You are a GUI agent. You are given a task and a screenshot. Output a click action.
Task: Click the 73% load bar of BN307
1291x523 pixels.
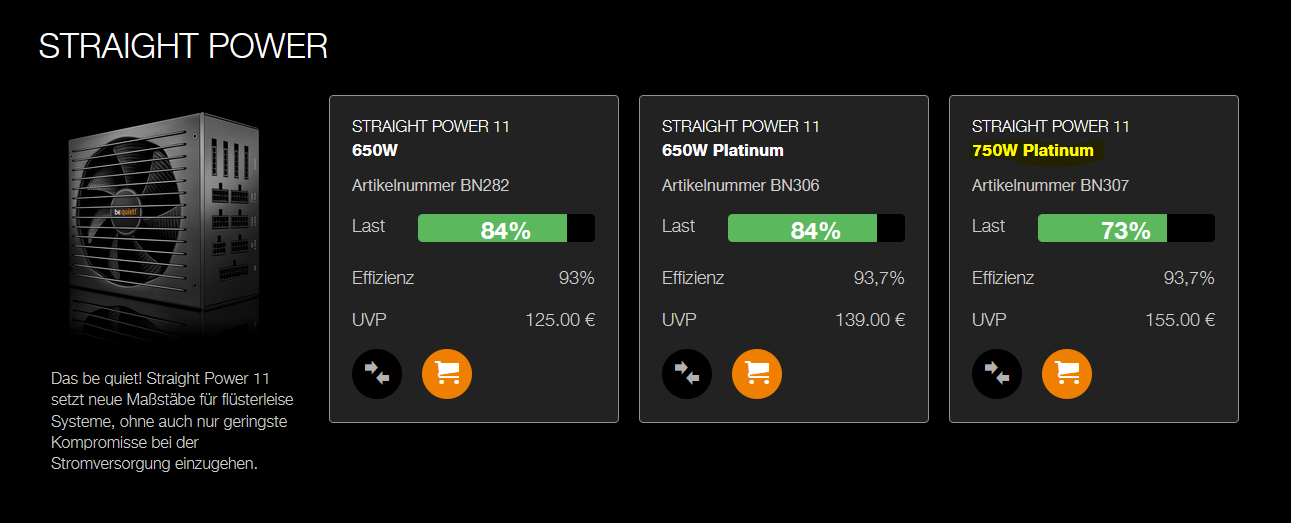[x=1125, y=229]
